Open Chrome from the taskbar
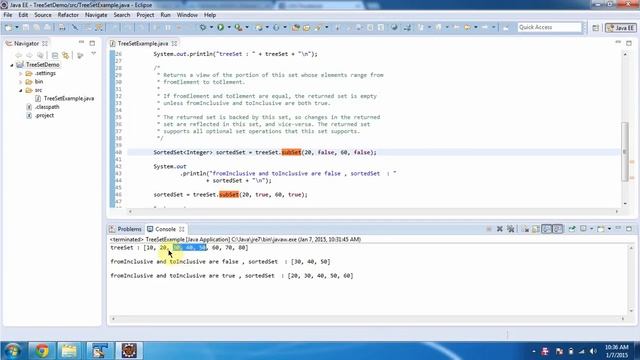Viewport: 640px width, 360px height. click(x=41, y=351)
